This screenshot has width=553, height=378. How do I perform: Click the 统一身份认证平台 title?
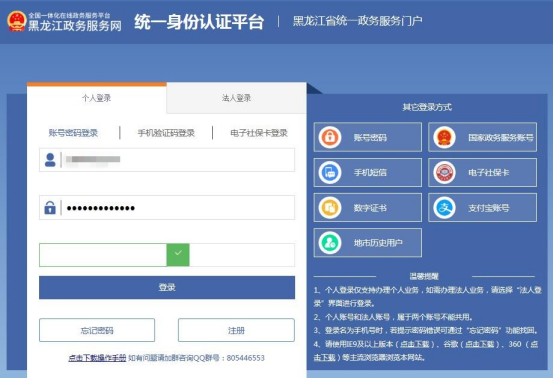199,22
